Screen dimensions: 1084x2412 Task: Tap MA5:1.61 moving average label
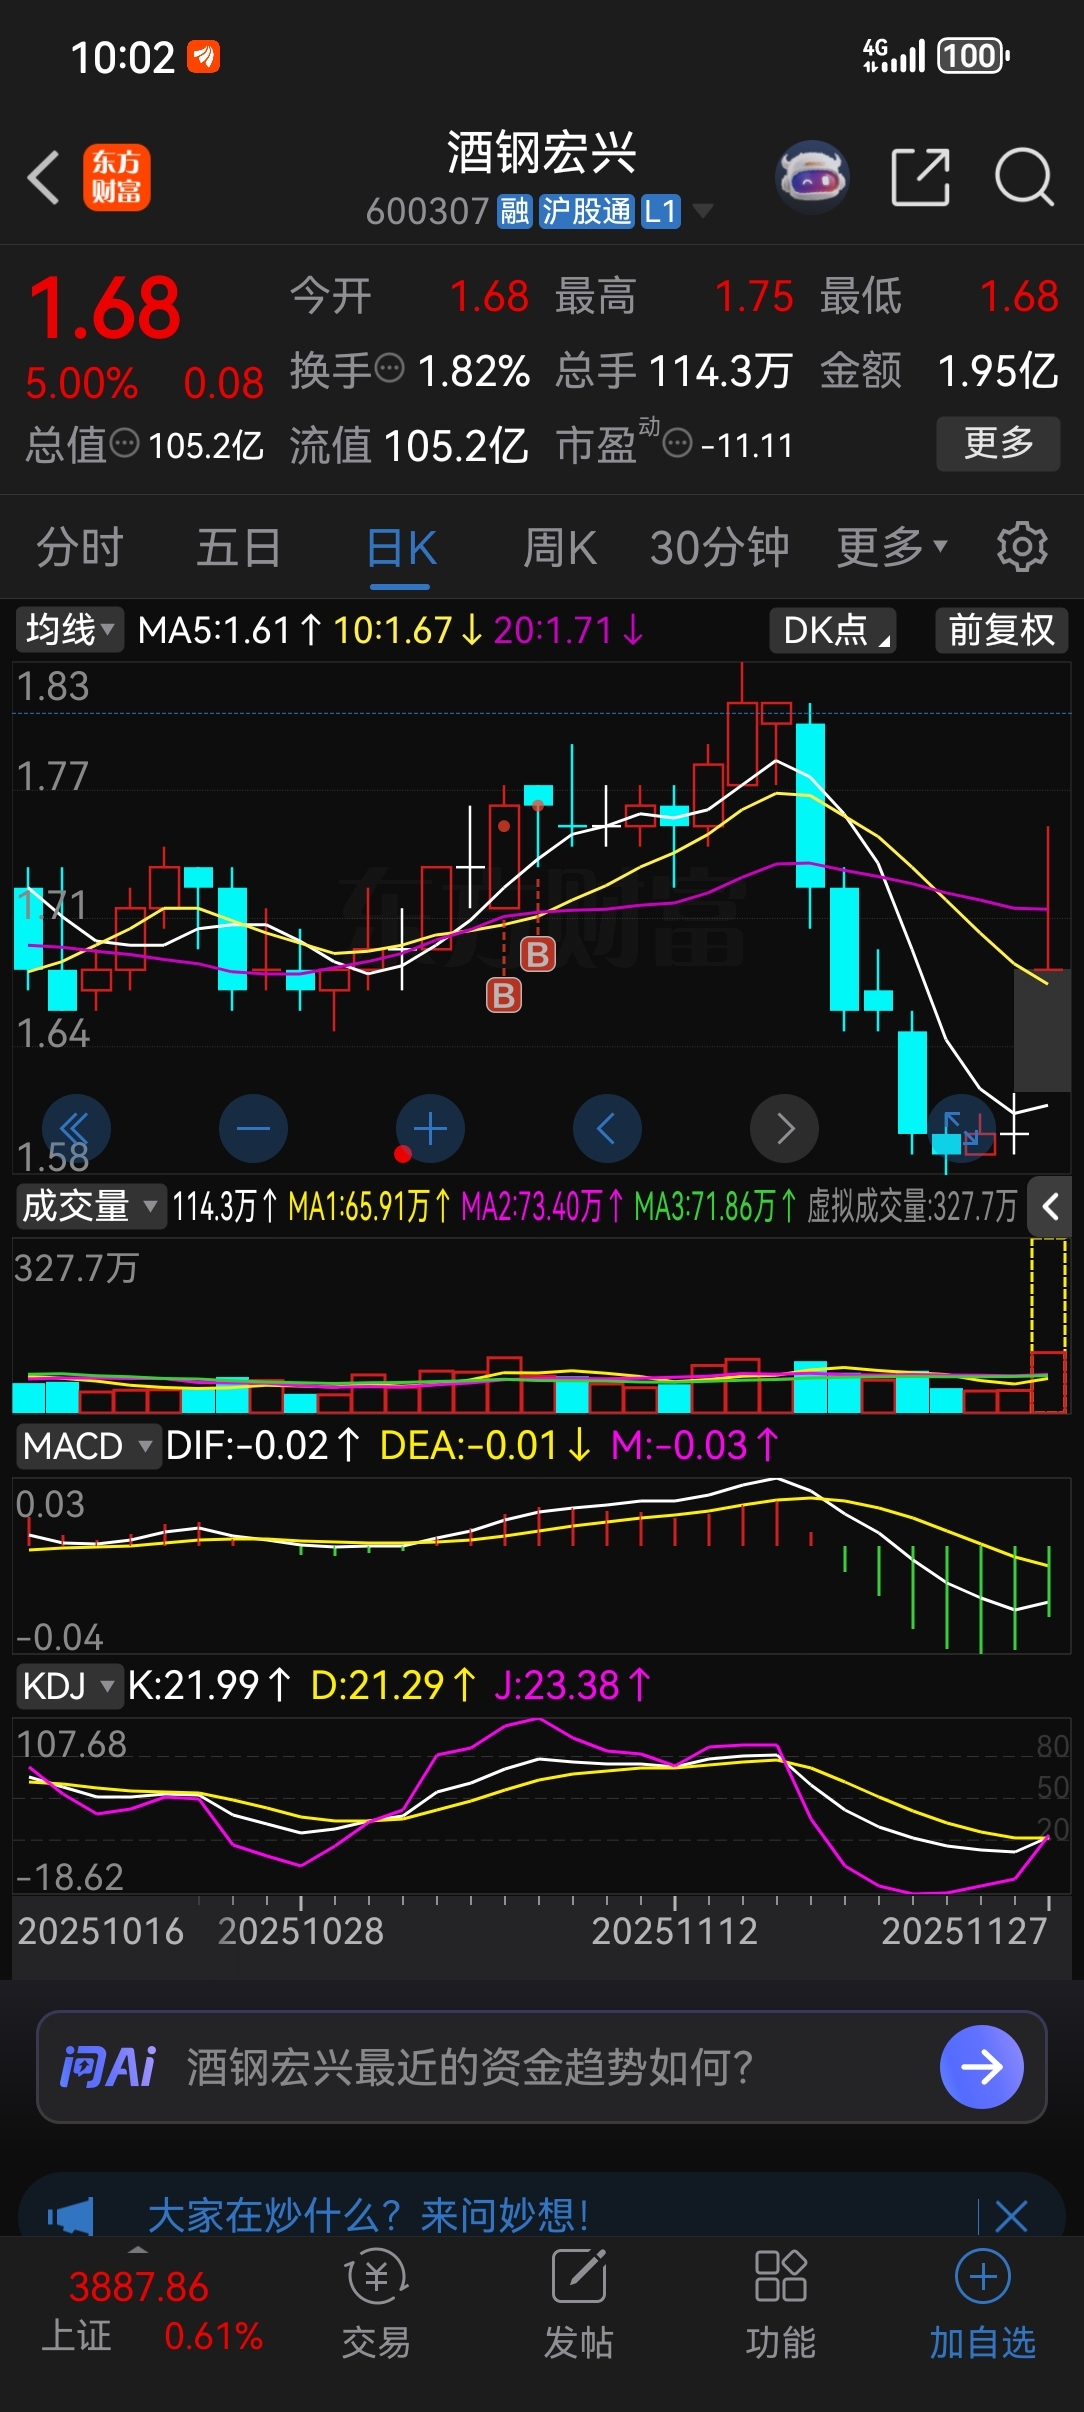click(229, 630)
